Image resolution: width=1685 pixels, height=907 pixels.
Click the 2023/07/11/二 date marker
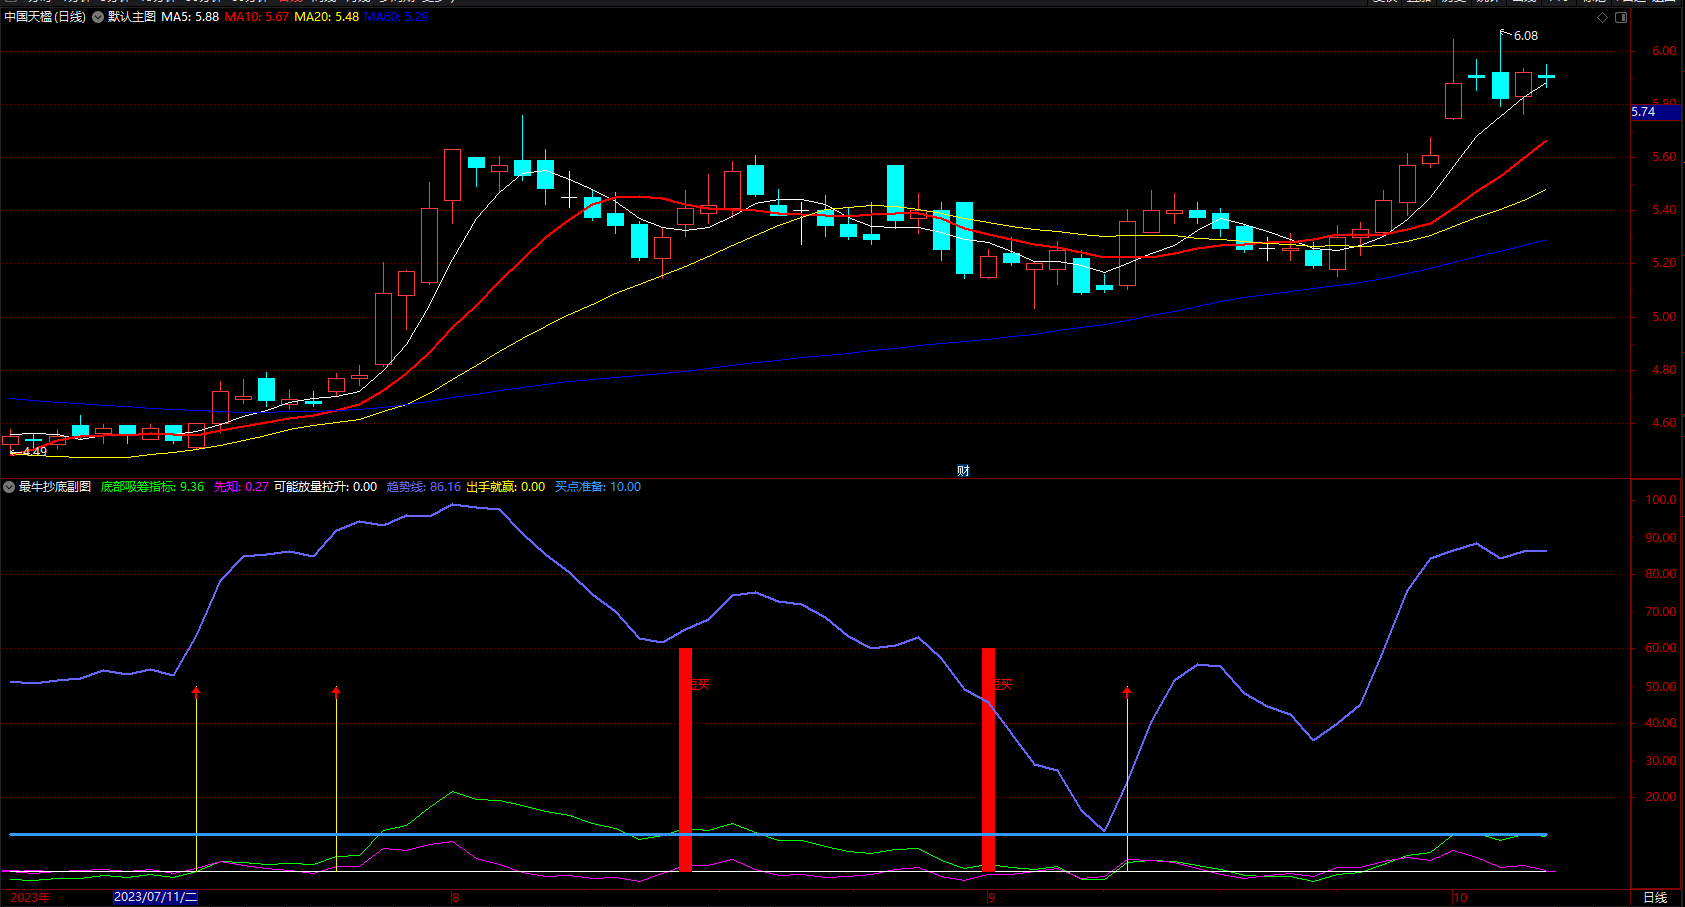[155, 897]
